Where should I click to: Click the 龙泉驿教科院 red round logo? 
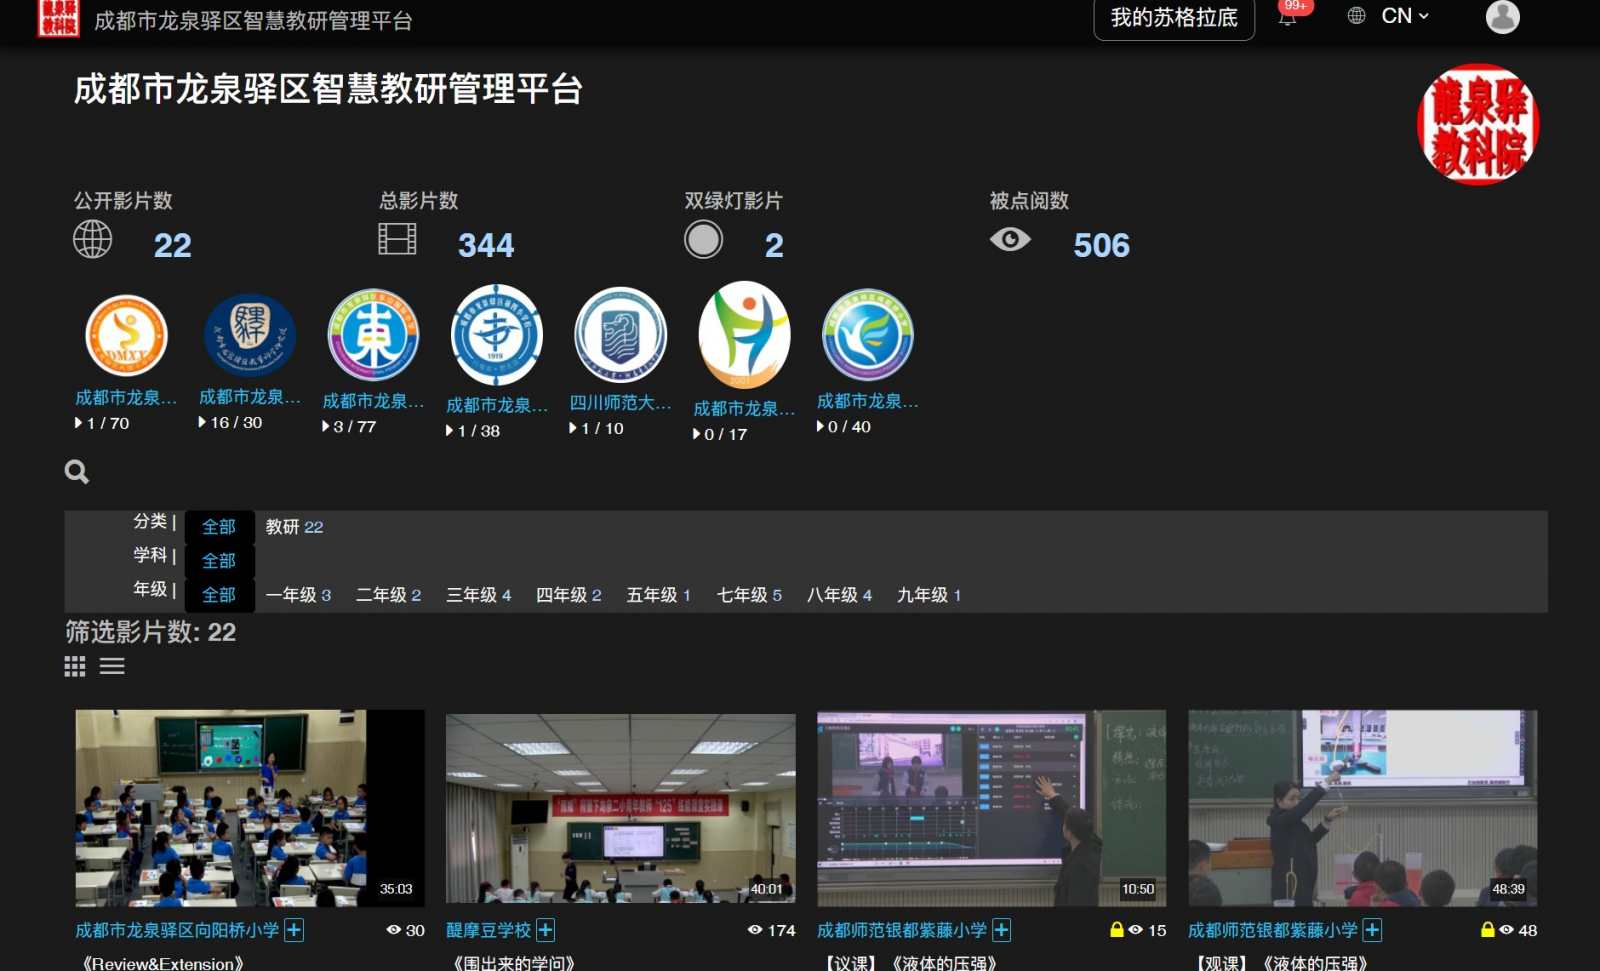point(1477,125)
